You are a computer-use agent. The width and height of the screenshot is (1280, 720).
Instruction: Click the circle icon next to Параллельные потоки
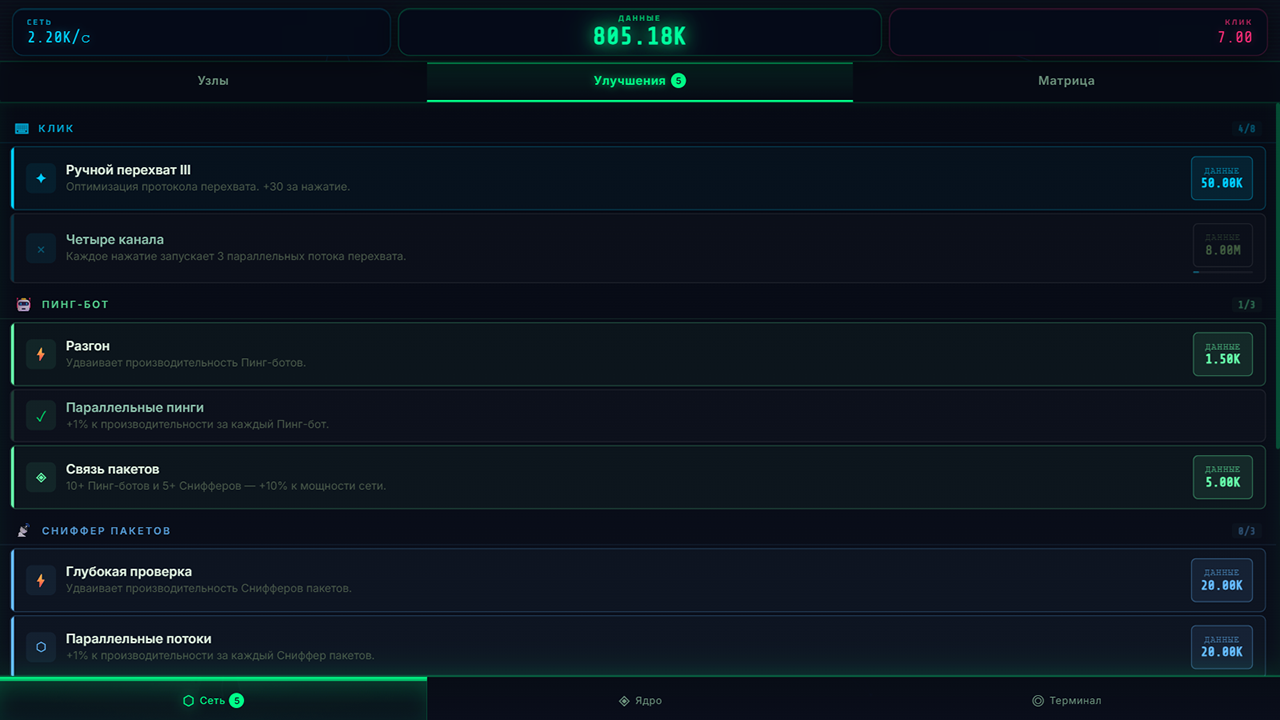tap(40, 647)
